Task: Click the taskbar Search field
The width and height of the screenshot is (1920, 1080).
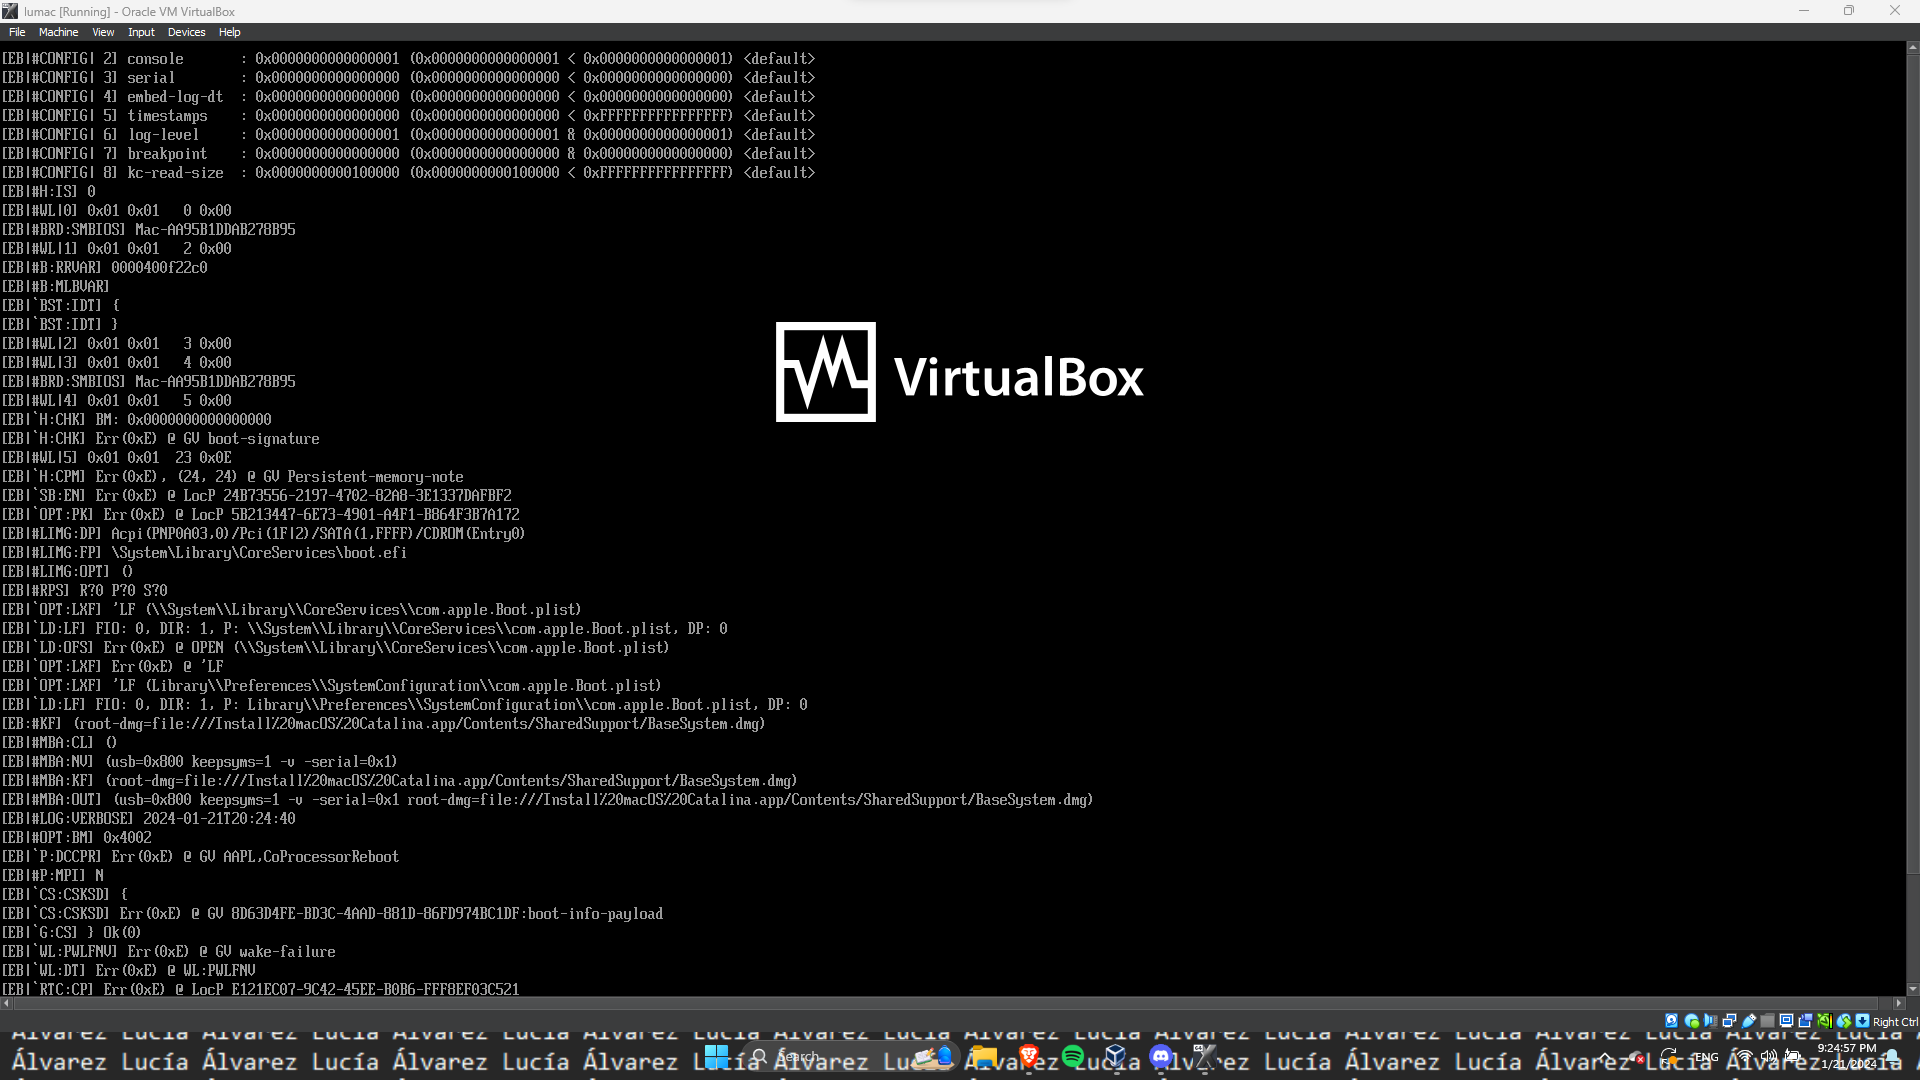Action: pyautogui.click(x=800, y=1057)
